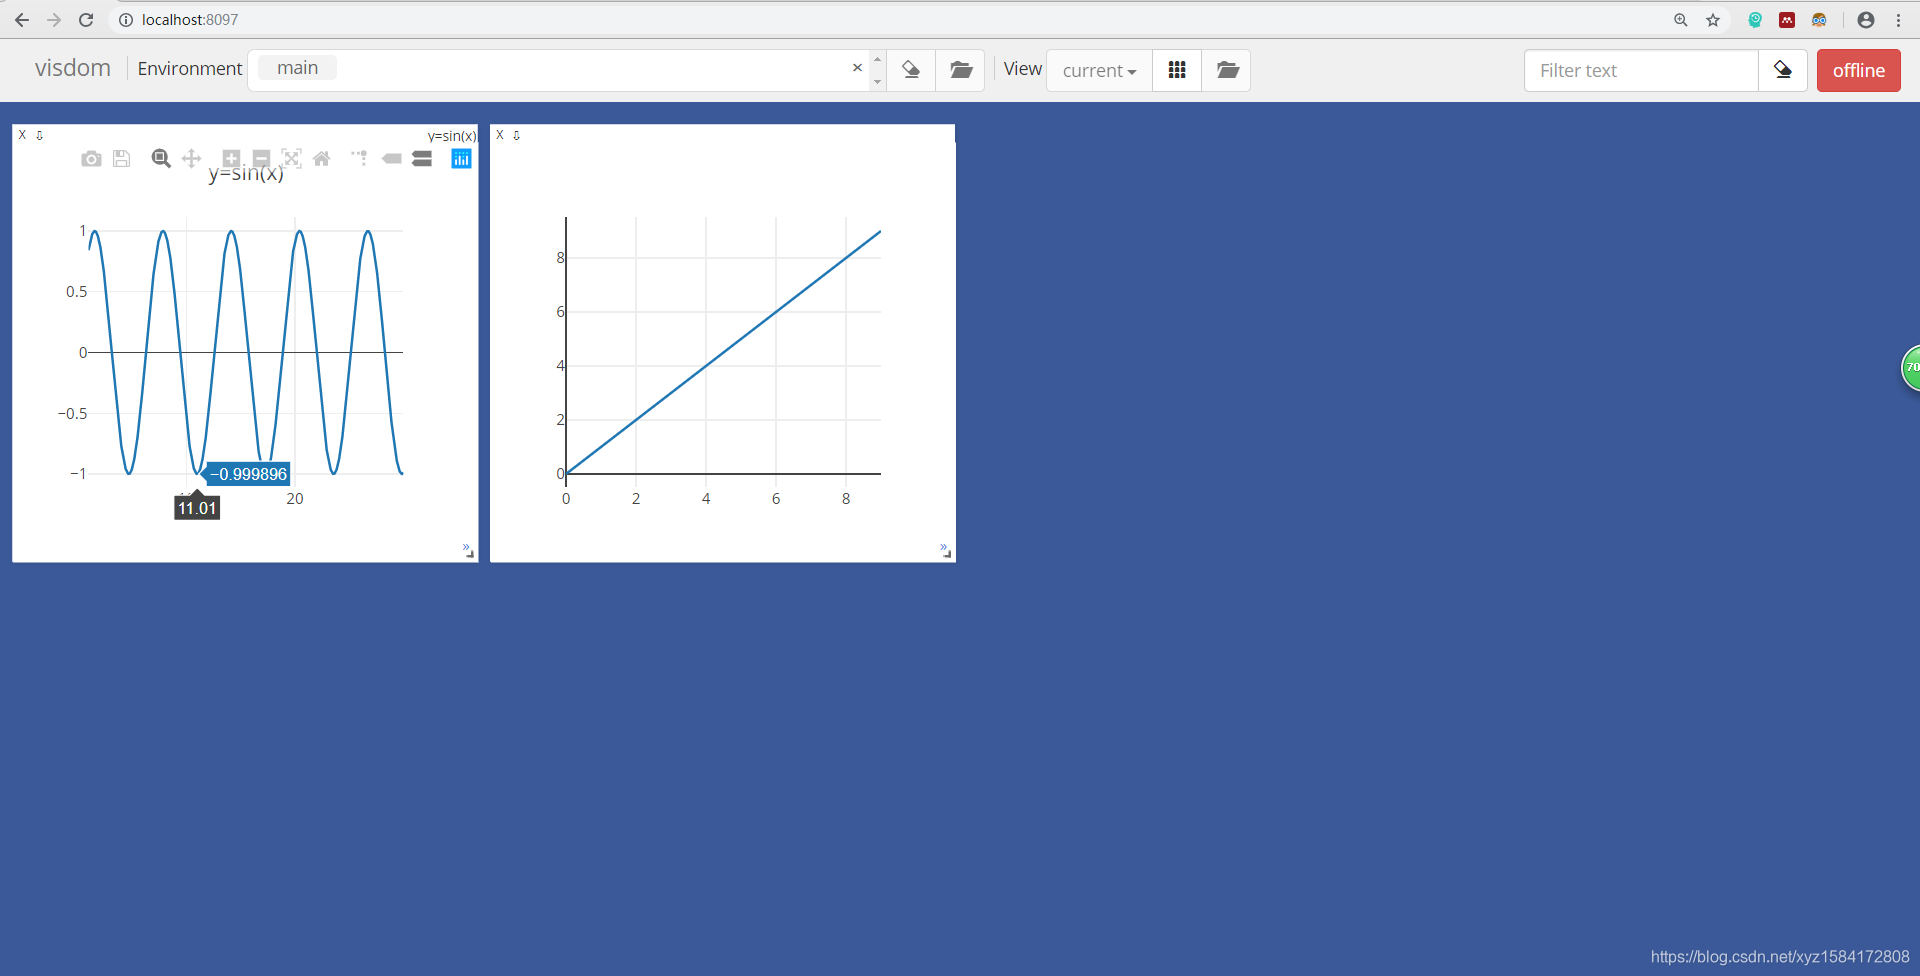This screenshot has height=976, width=1920.
Task: Click the Autoscale icon in plot toolbar
Action: pyautogui.click(x=291, y=159)
